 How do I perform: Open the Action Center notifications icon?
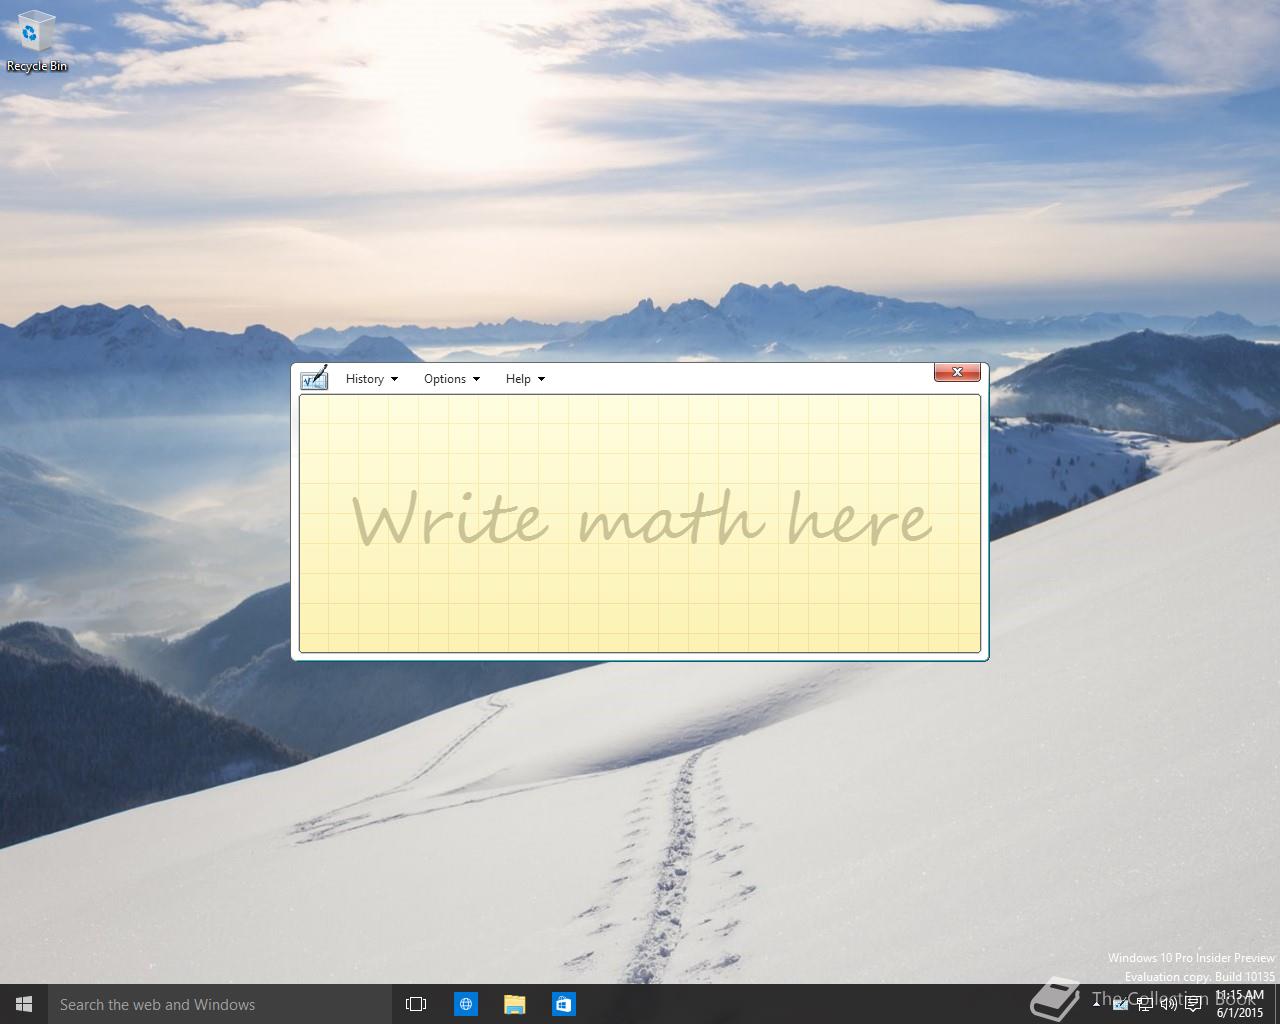pos(1193,1004)
